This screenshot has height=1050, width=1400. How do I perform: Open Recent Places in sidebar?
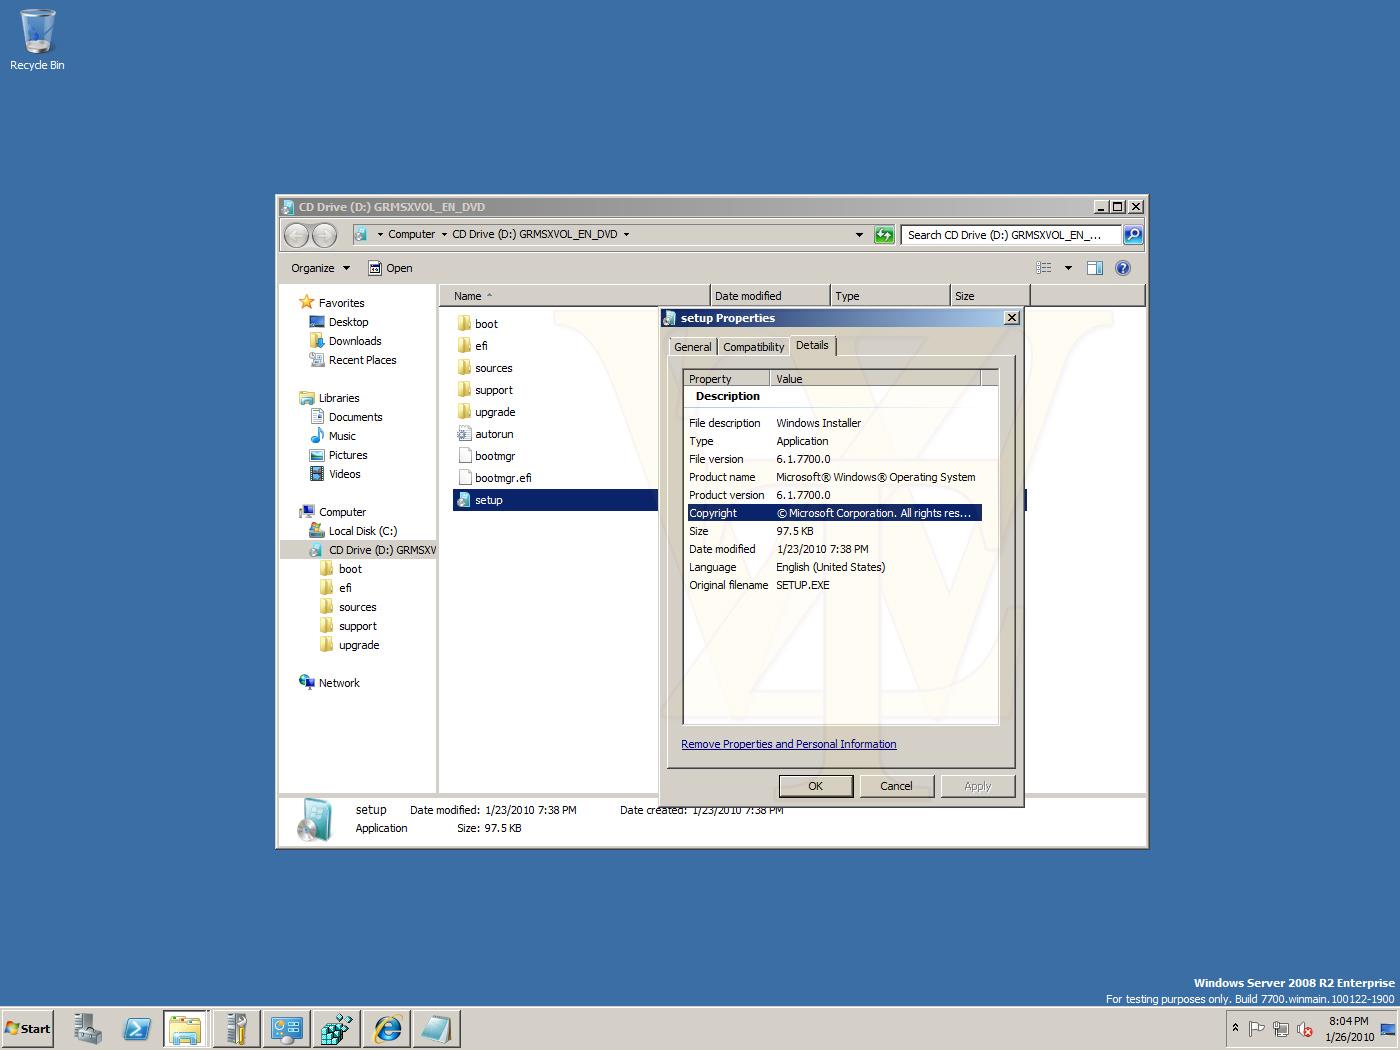point(352,360)
